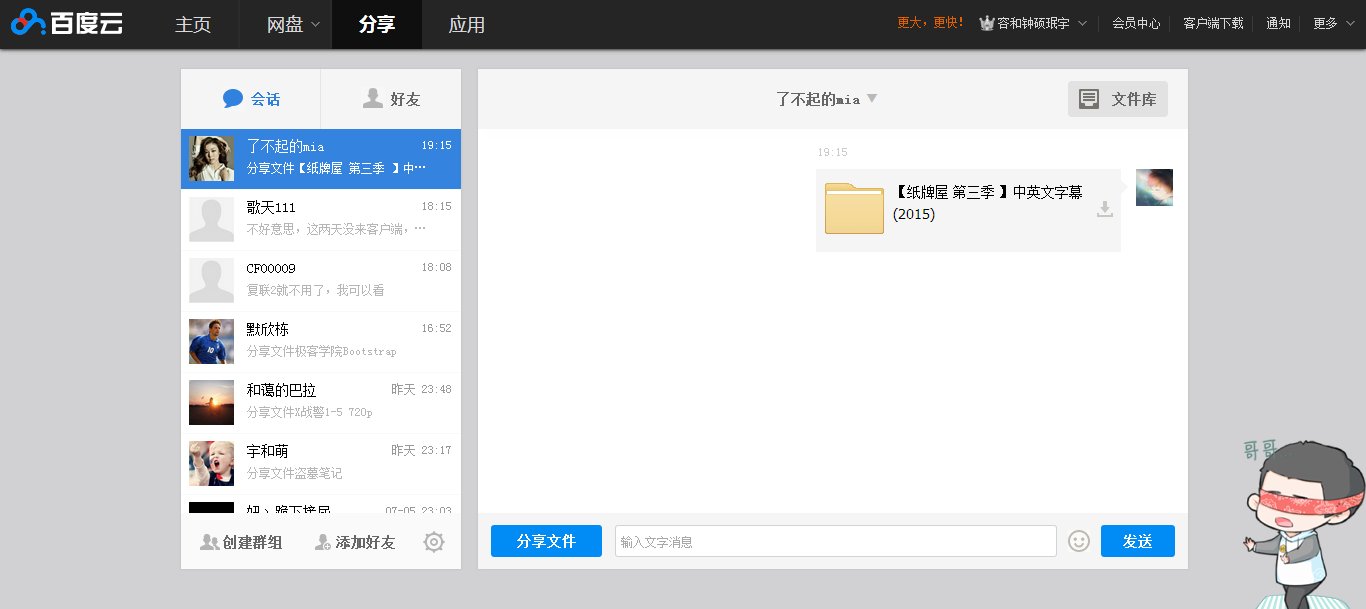This screenshot has width=1366, height=609.
Task: Go to the 主页 home page
Action: (193, 24)
